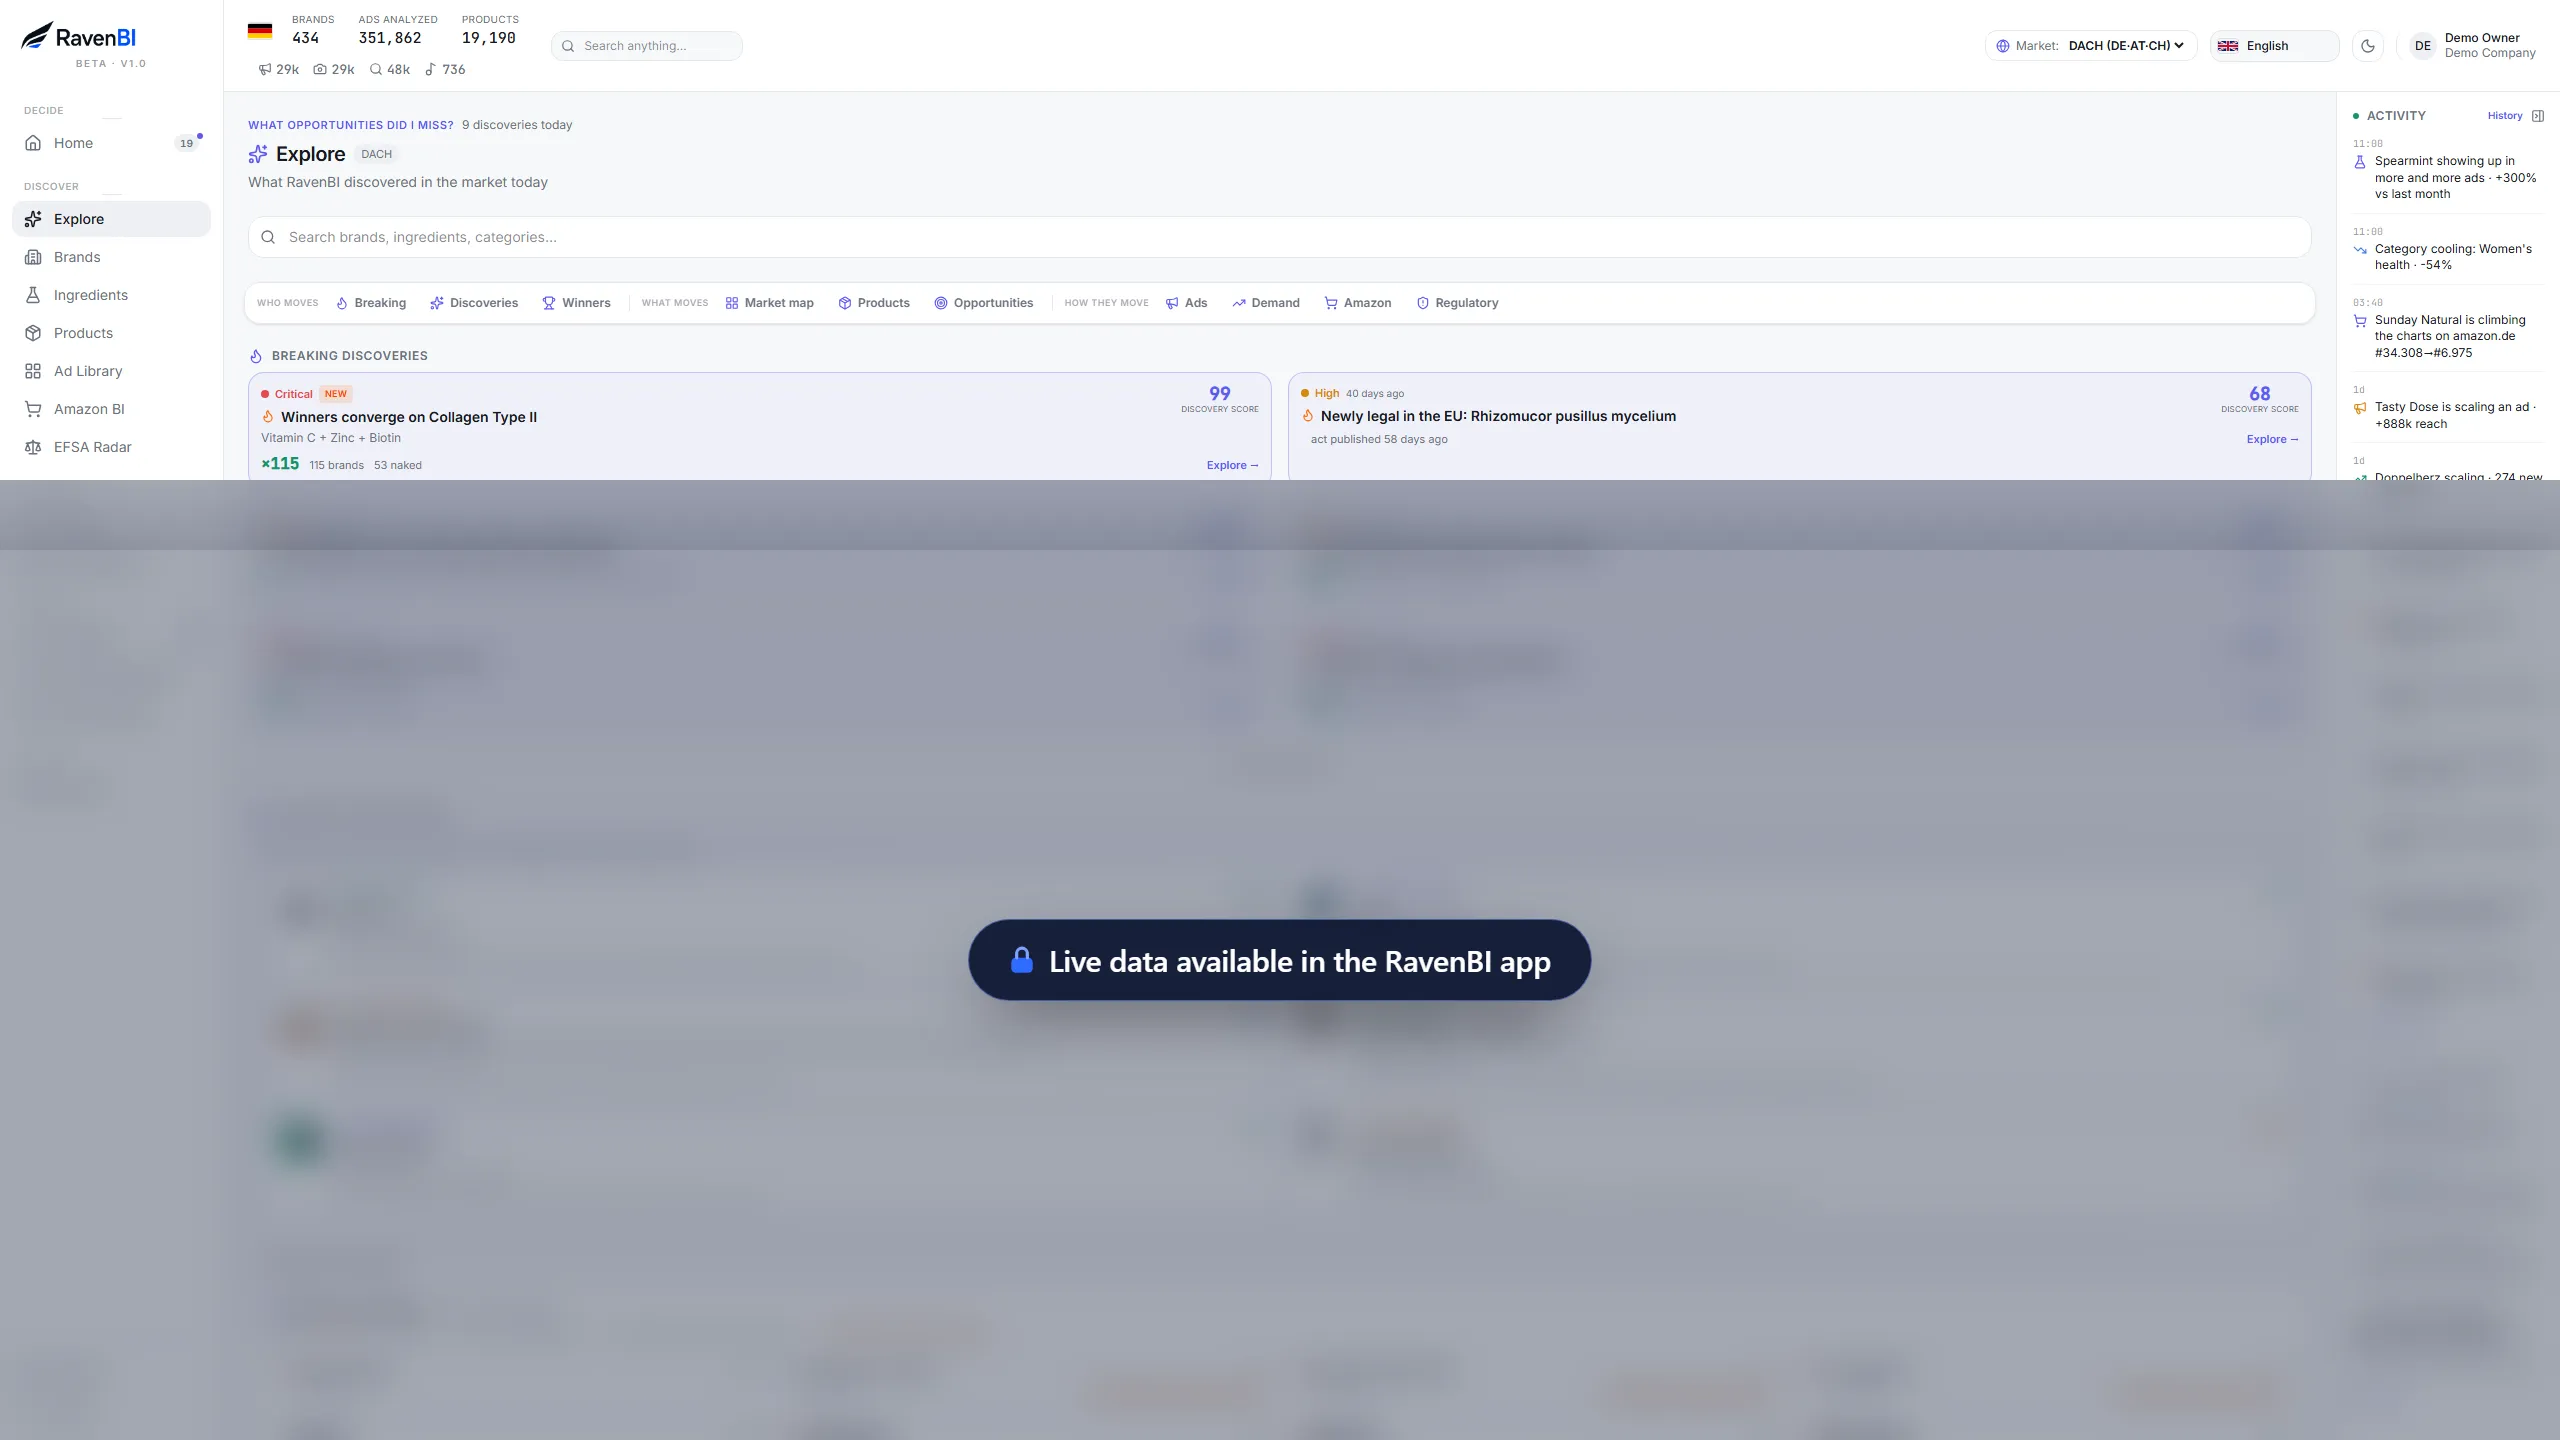Go to Ingredients in the sidebar
Screen dimensions: 2560x1440
111,295
